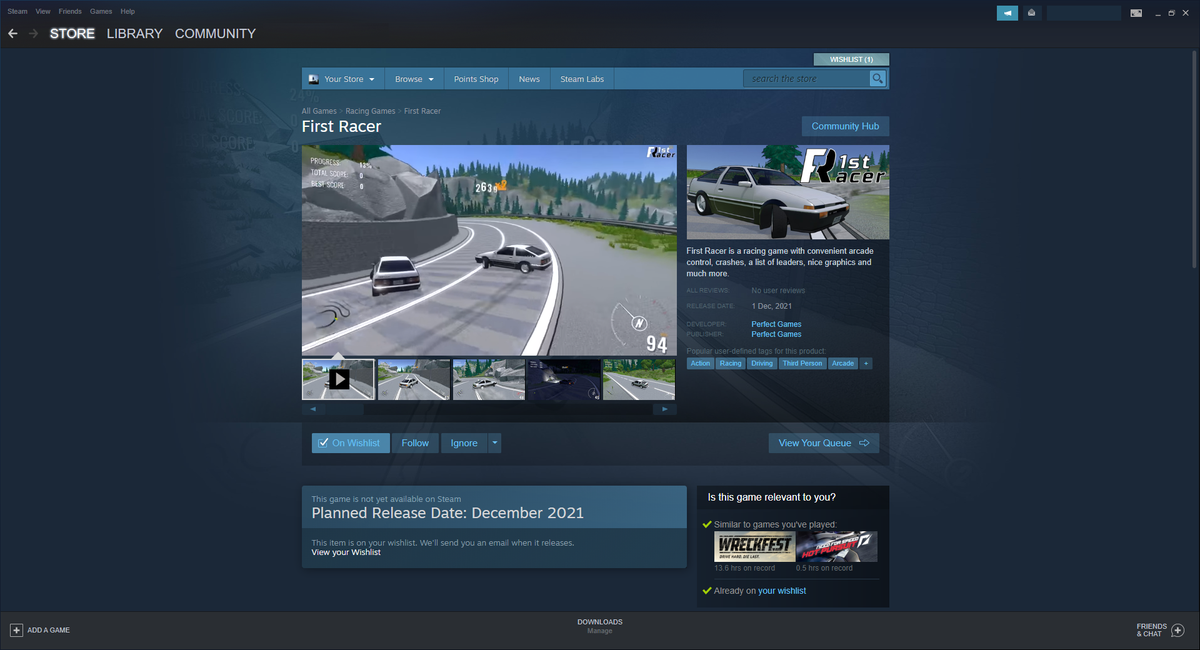Click the Follow button

(x=415, y=443)
